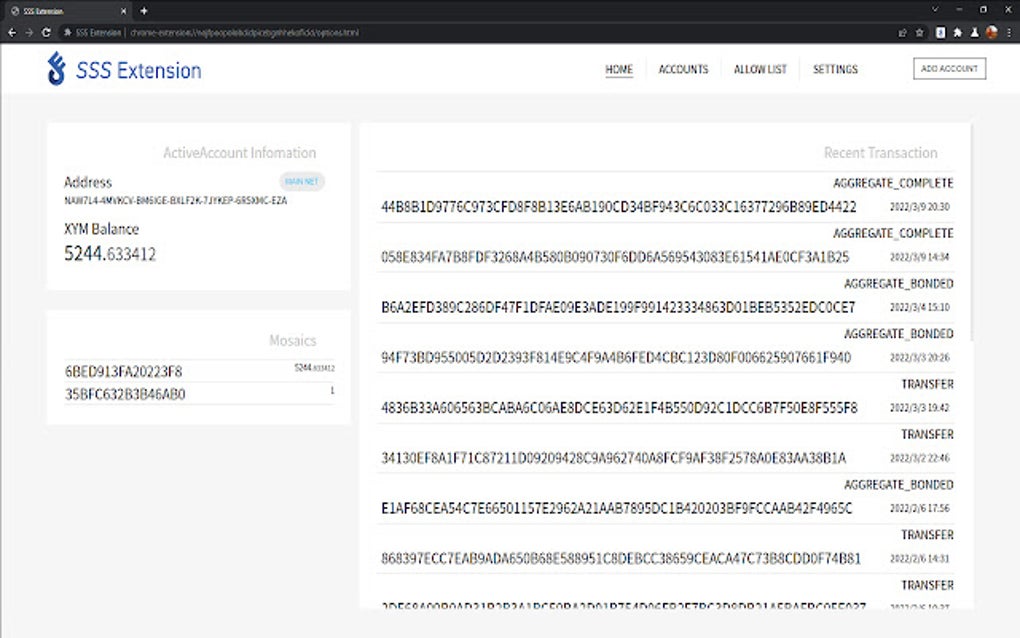Viewport: 1020px width, 638px height.
Task: Open the Extensions puzzle piece icon
Action: 956,31
